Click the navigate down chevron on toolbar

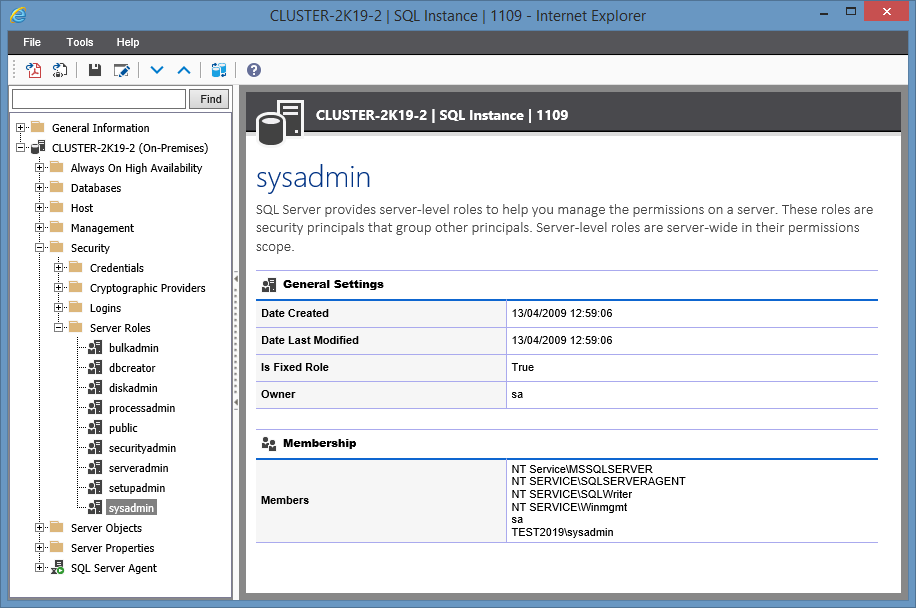pos(156,70)
